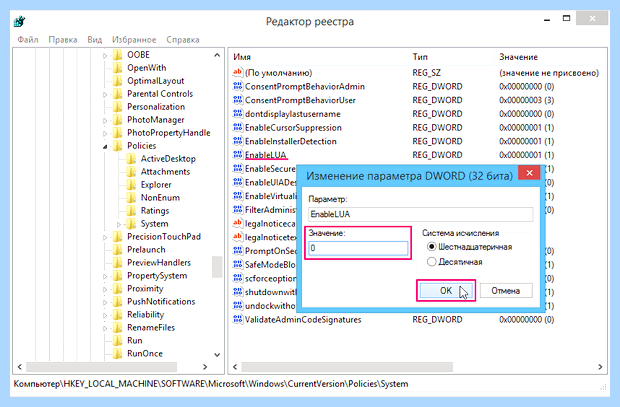Confirm the DWORD change with OK
The image size is (620, 407).
pyautogui.click(x=446, y=291)
